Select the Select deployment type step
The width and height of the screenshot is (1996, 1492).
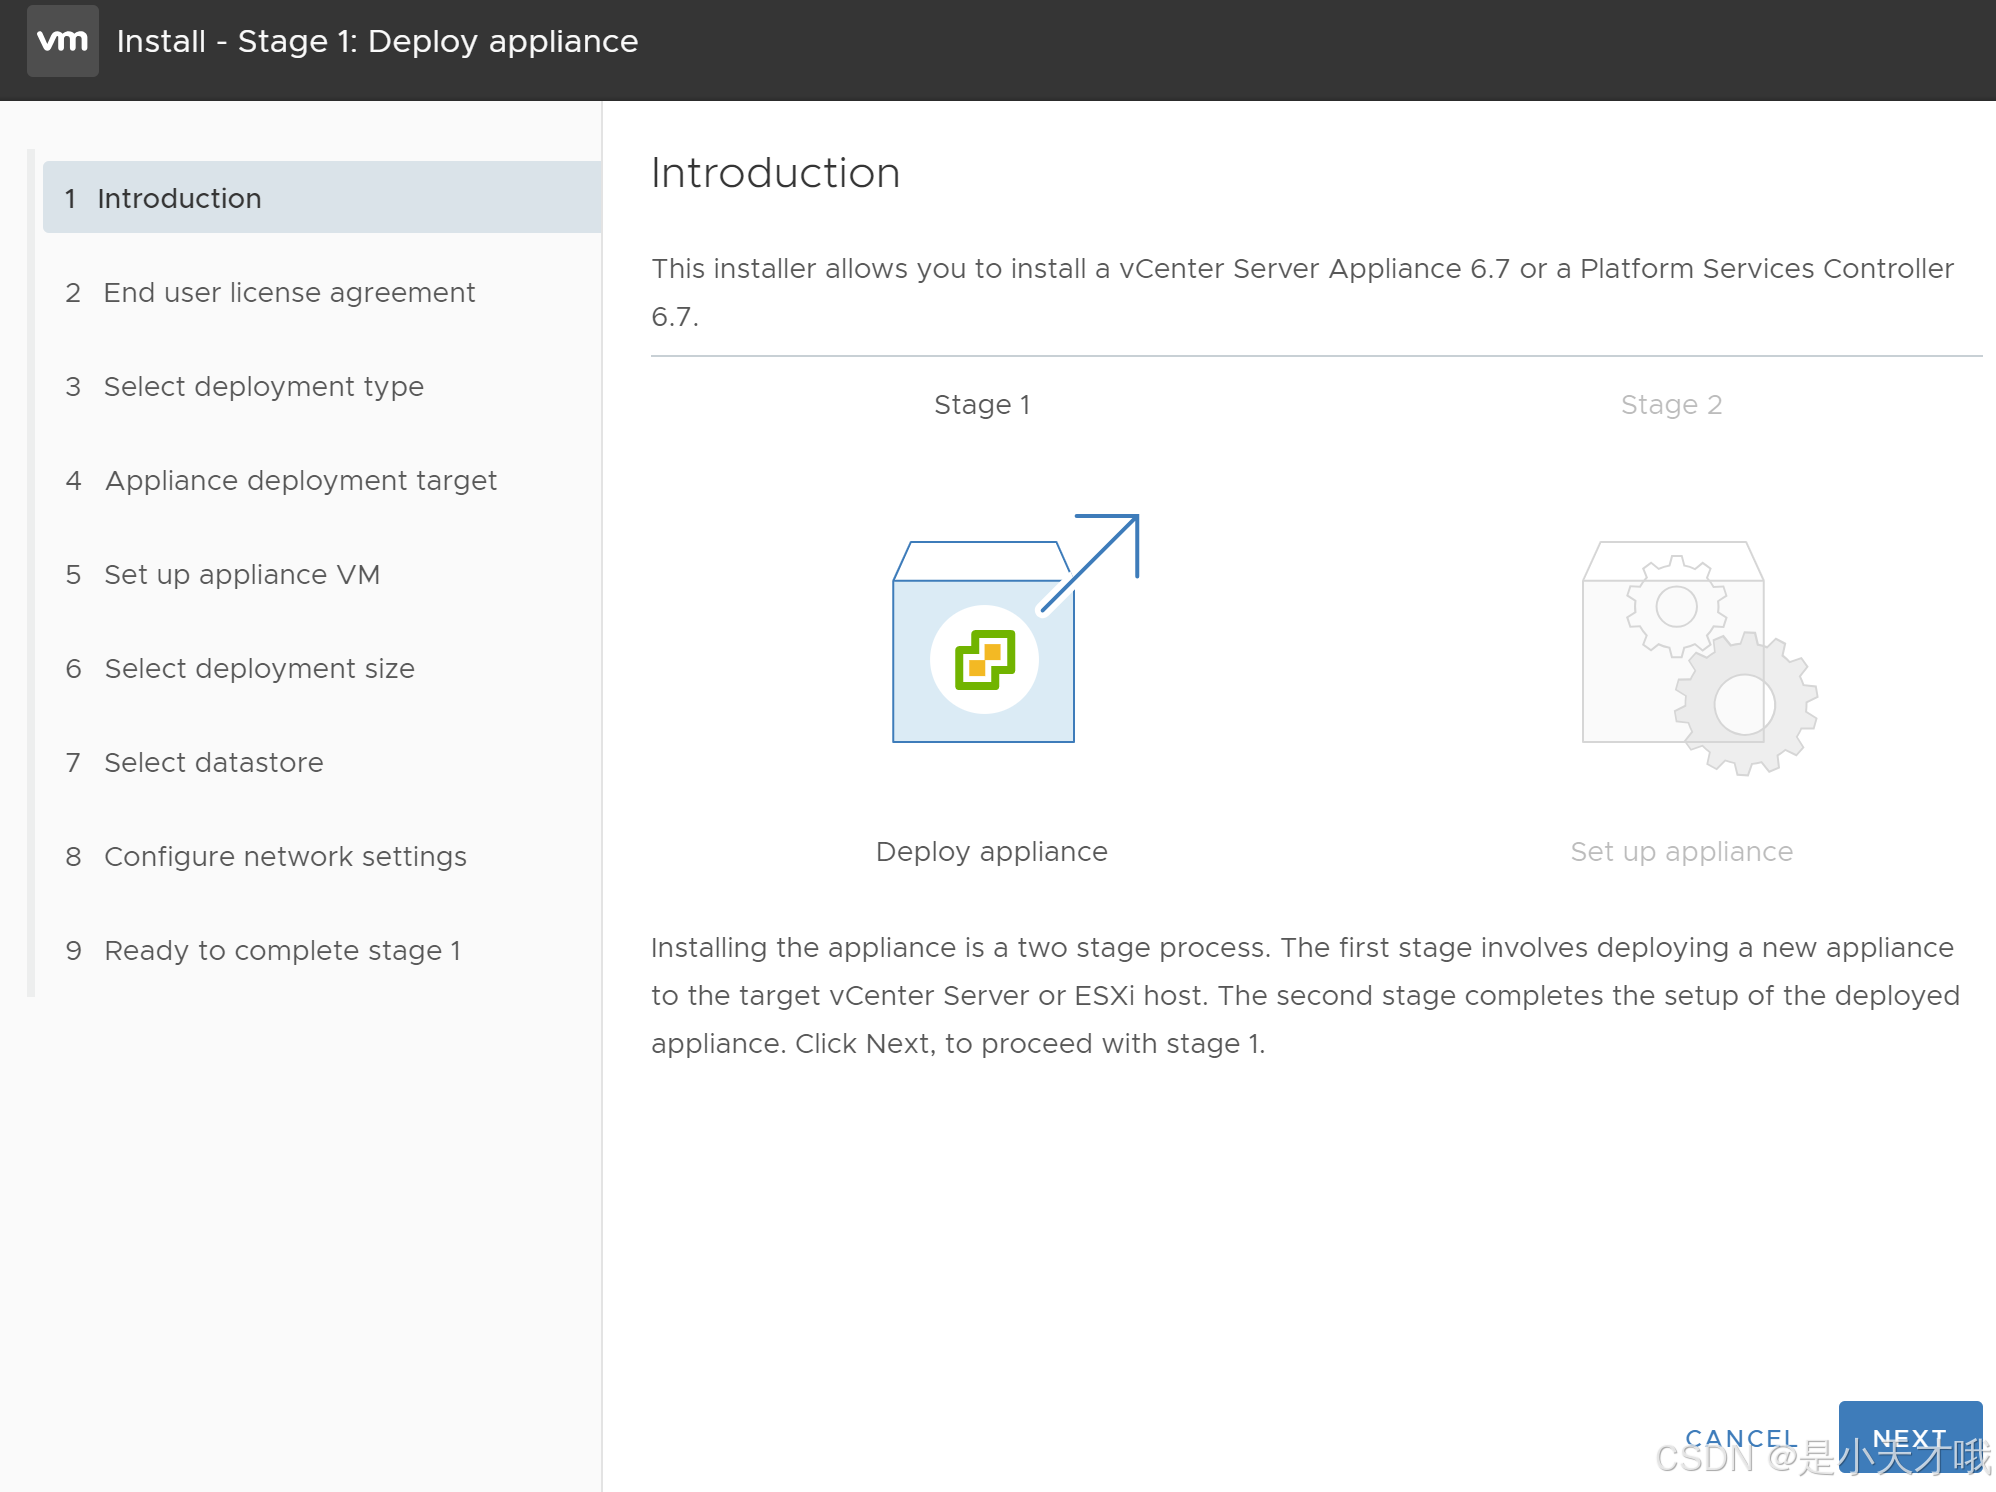(263, 386)
